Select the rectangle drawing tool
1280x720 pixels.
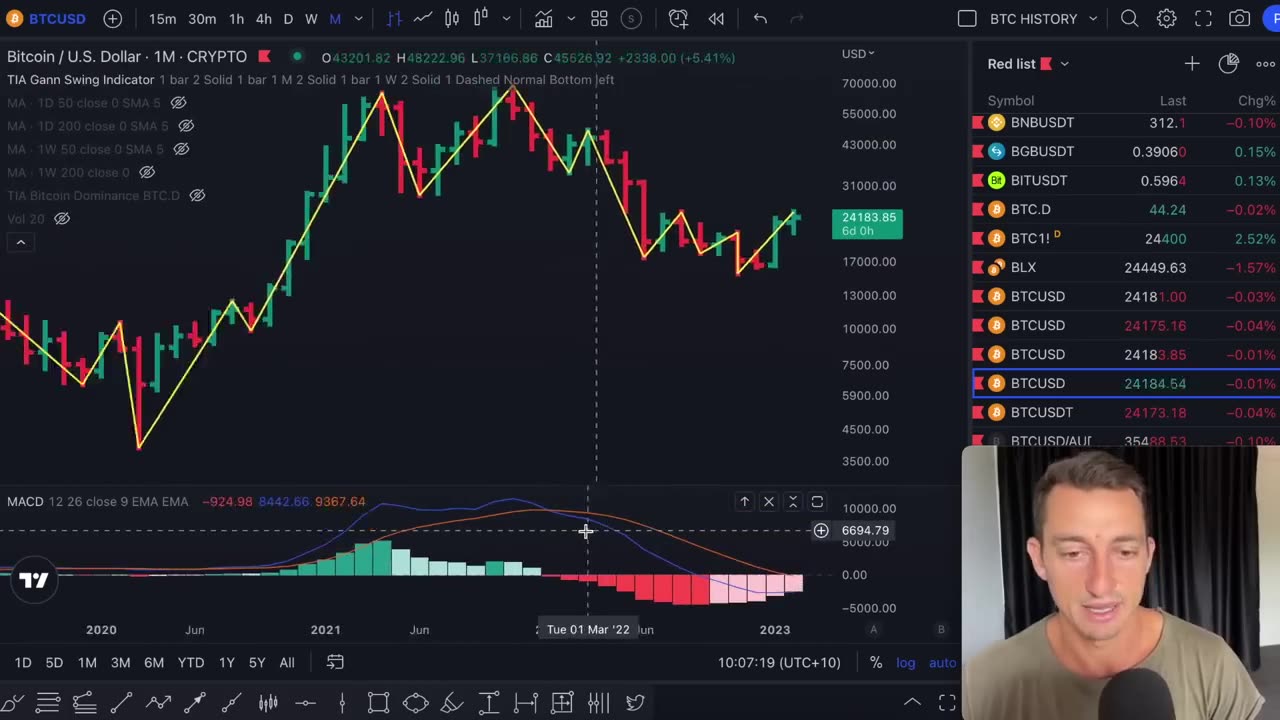click(x=378, y=703)
